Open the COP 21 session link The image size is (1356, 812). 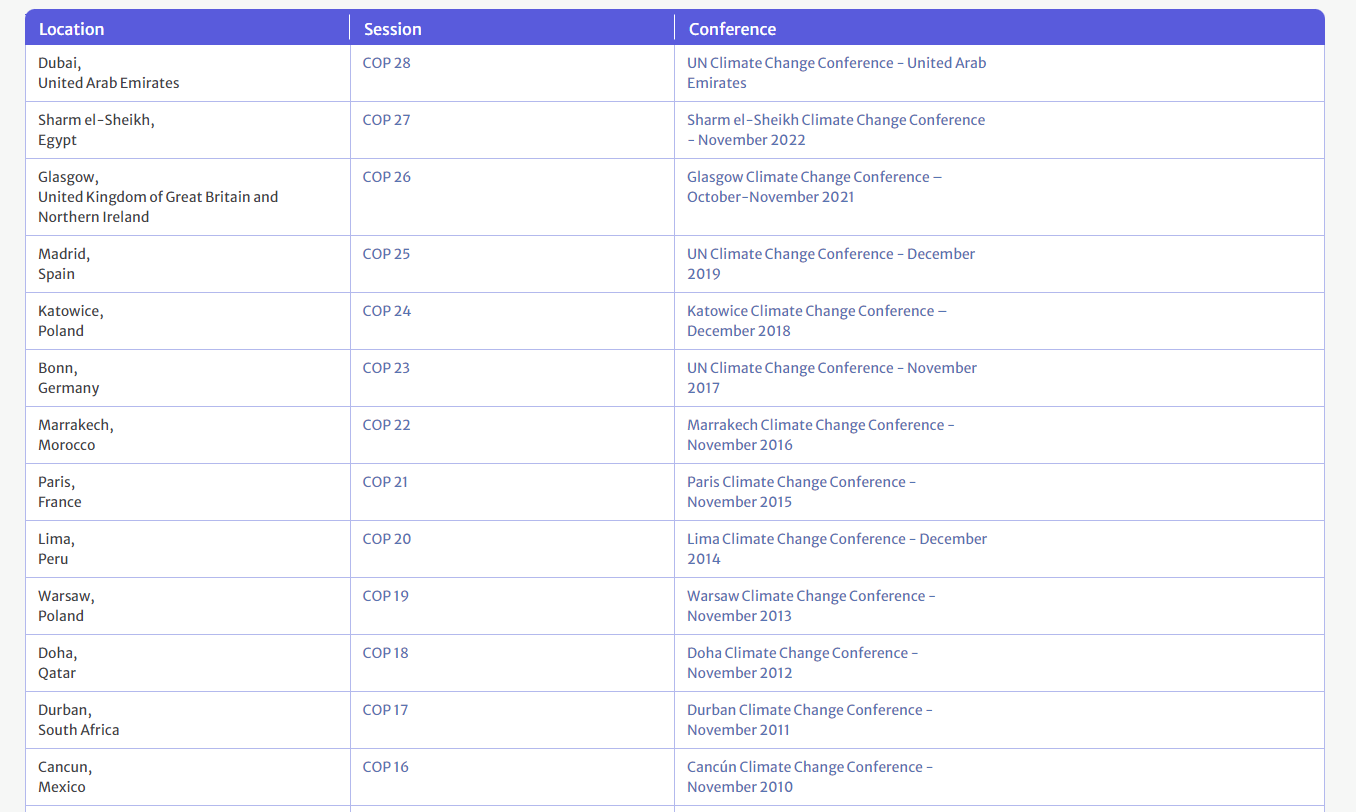coord(385,482)
